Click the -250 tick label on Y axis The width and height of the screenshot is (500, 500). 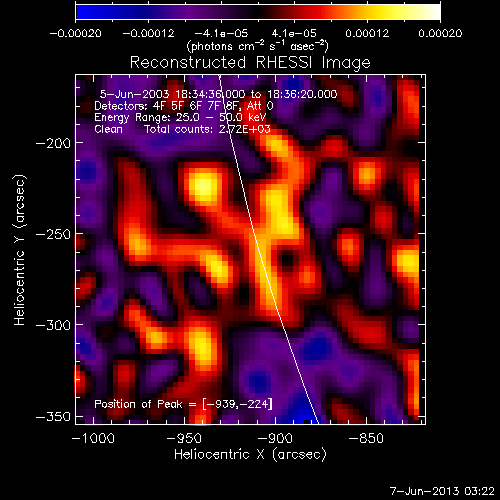click(x=53, y=234)
